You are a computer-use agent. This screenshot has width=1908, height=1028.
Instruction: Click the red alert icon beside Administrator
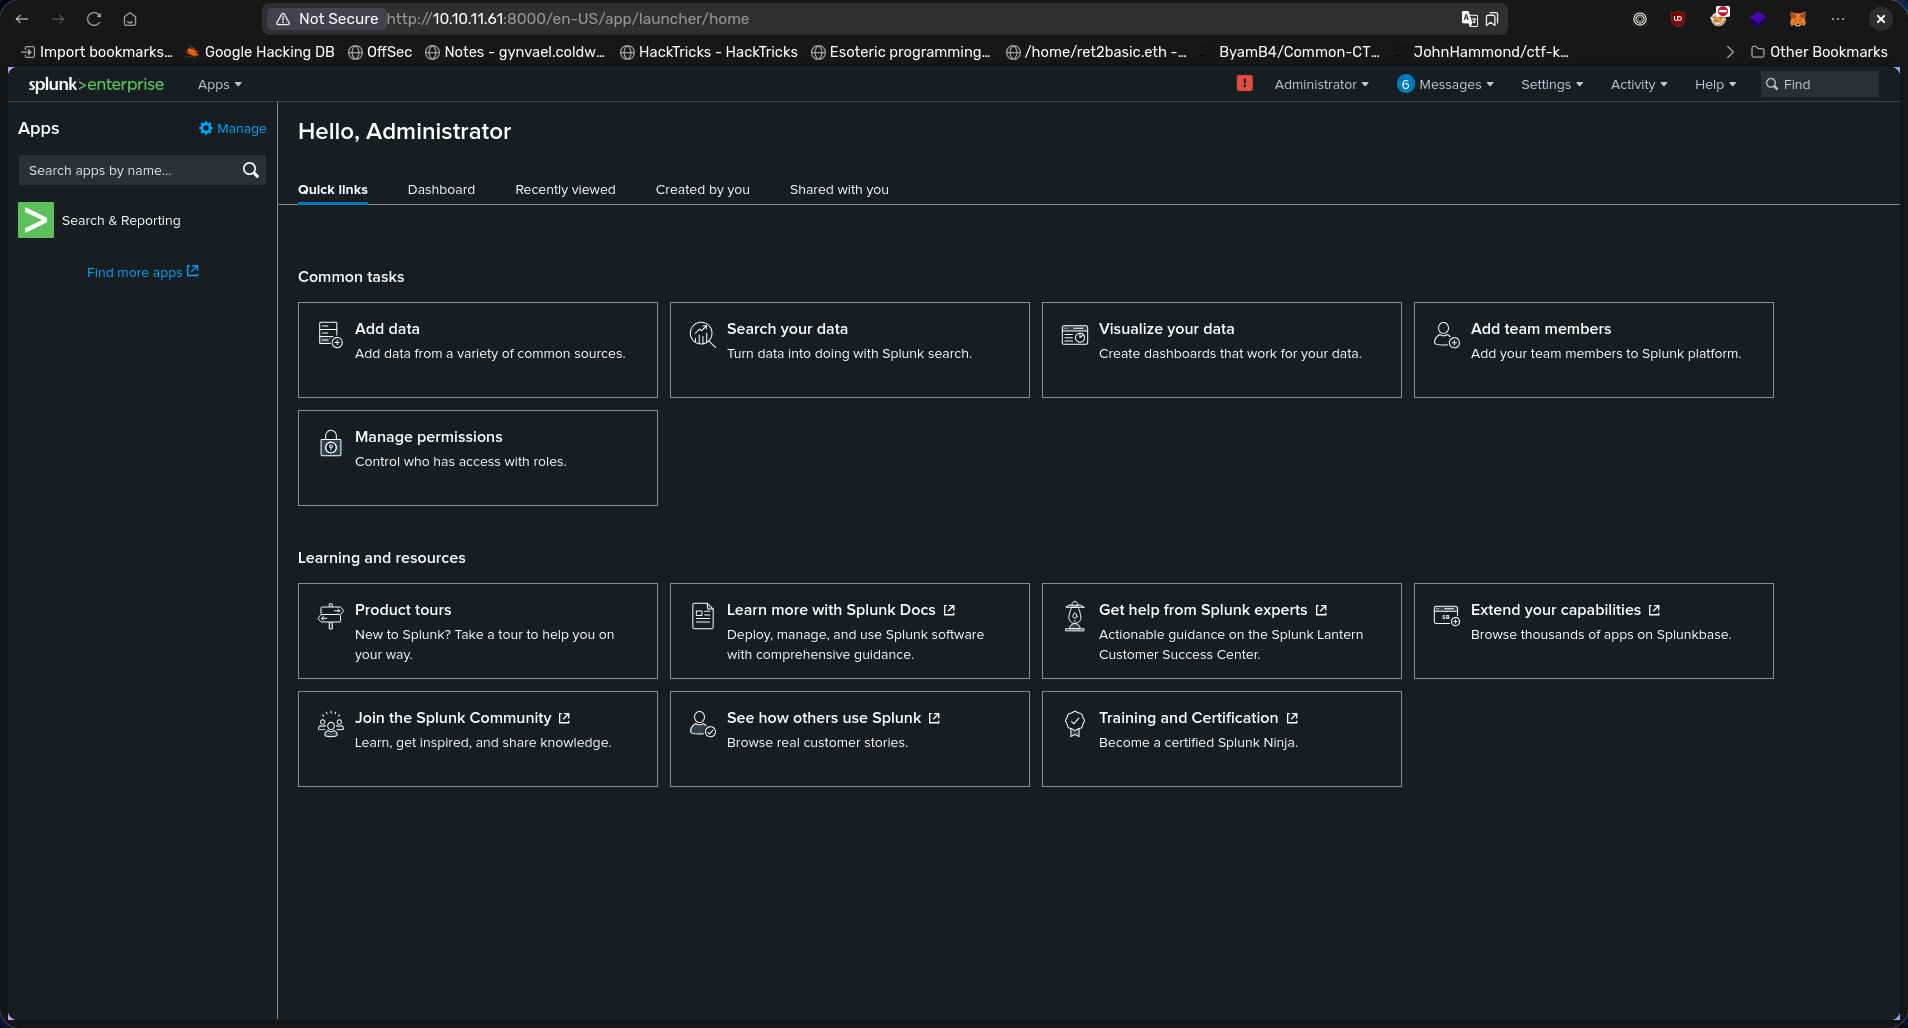coord(1244,84)
